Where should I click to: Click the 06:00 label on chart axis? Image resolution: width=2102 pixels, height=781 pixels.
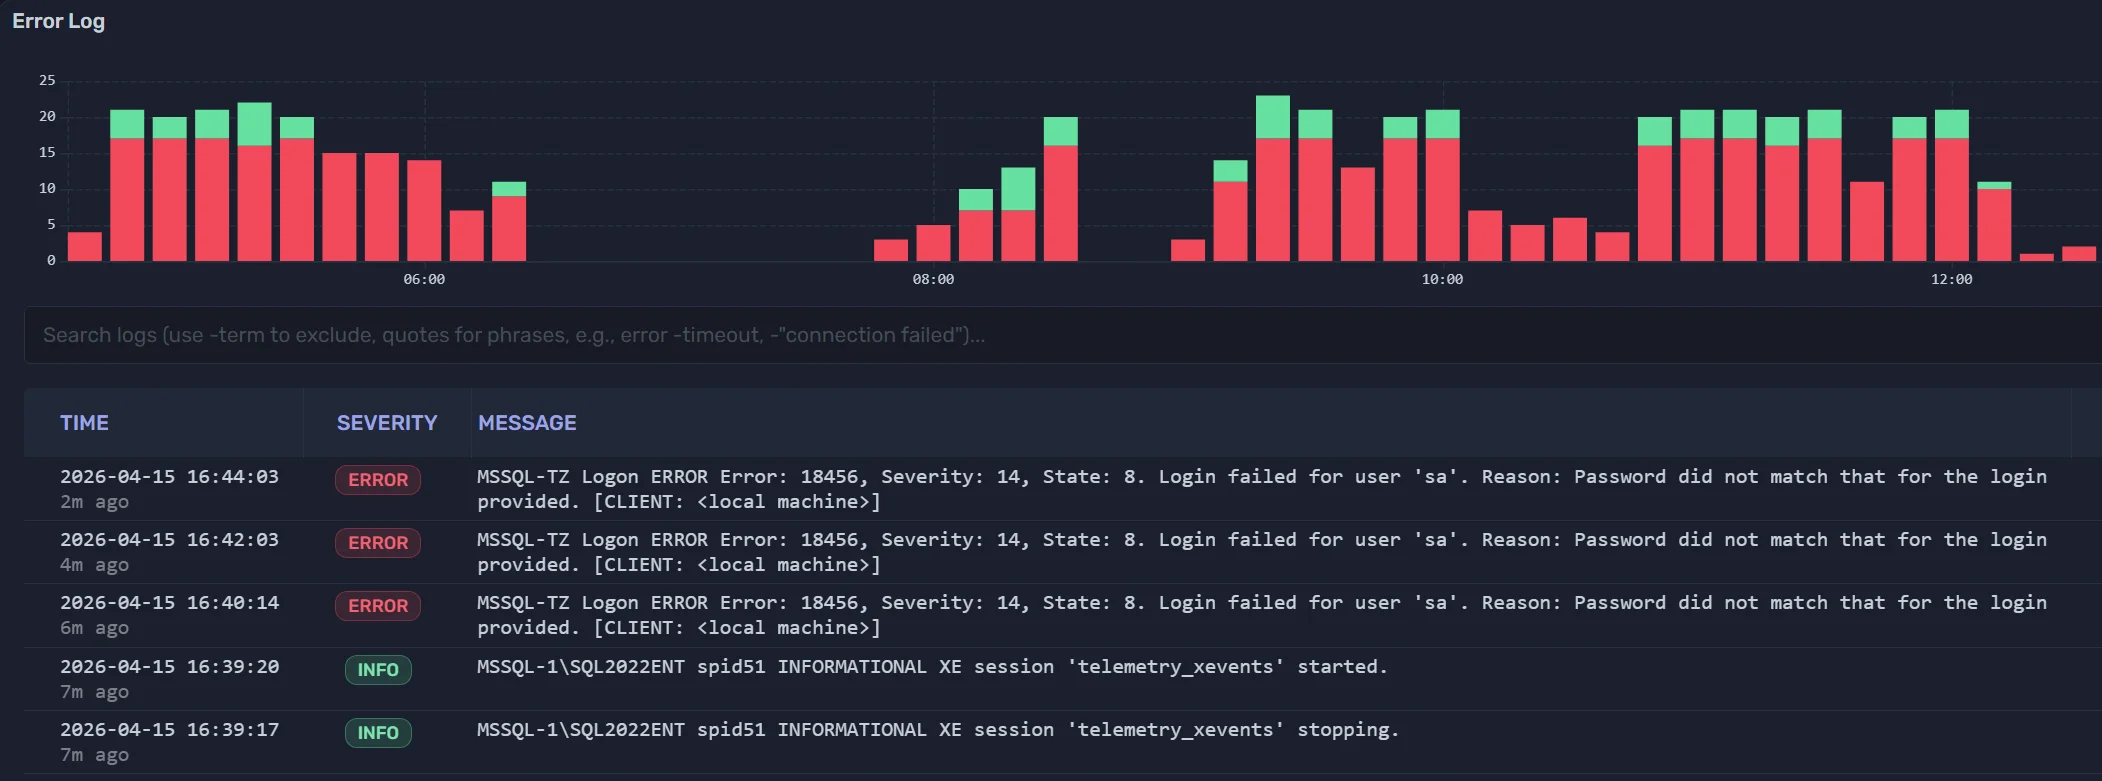[x=424, y=280]
